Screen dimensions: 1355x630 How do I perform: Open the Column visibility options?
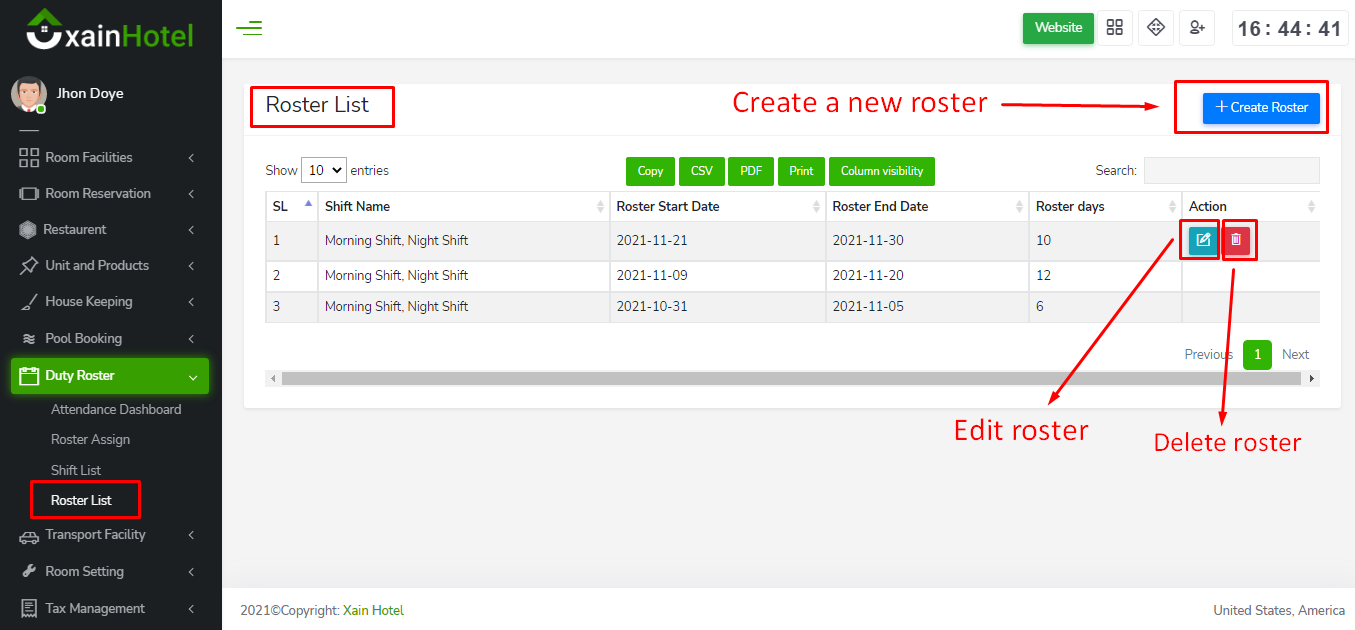tap(881, 171)
